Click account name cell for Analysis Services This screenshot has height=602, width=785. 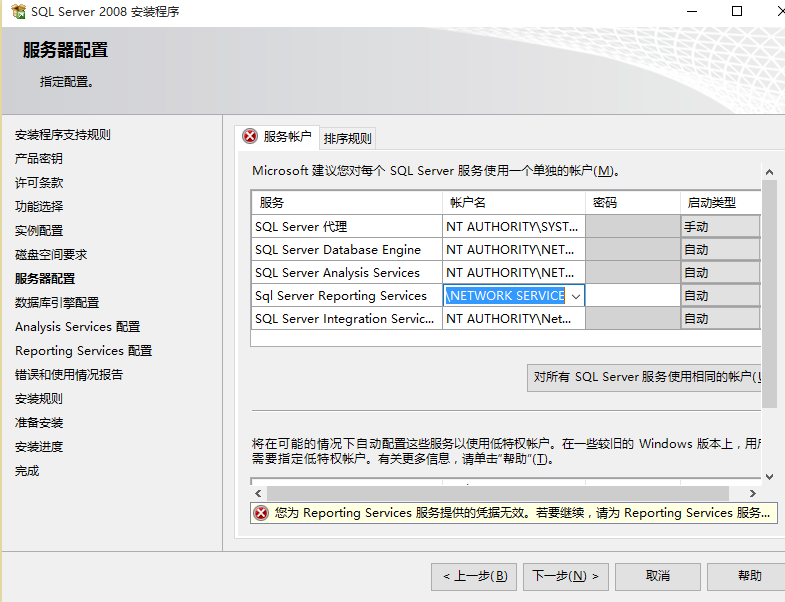(x=514, y=272)
